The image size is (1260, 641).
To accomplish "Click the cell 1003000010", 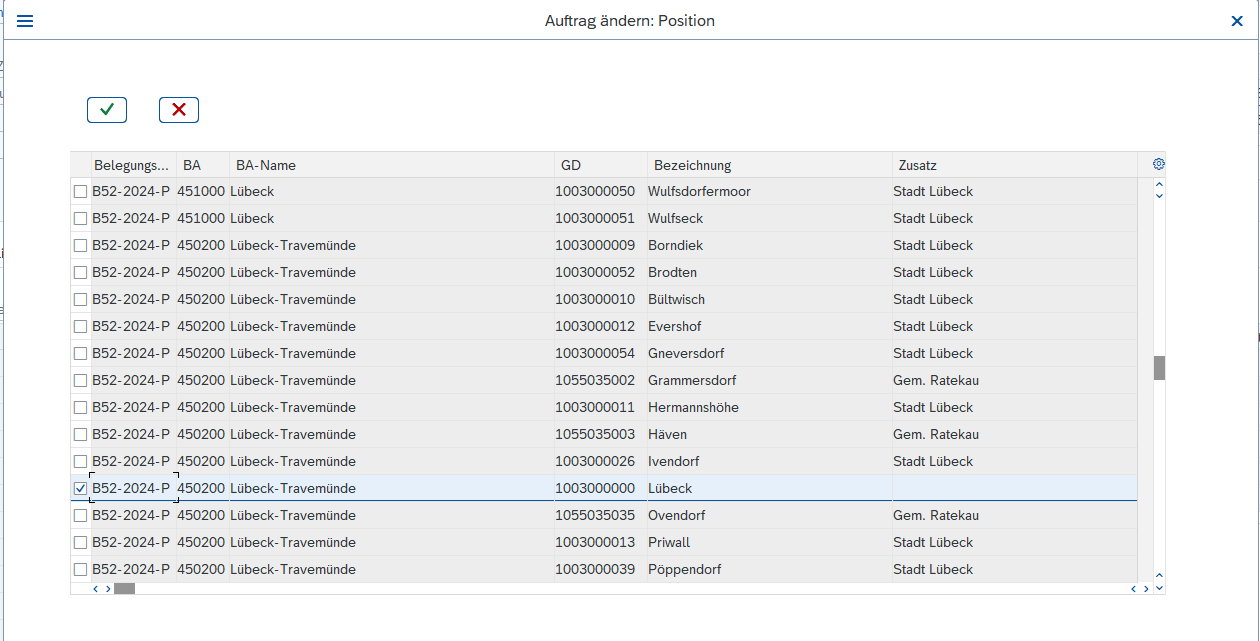I will coord(601,300).
